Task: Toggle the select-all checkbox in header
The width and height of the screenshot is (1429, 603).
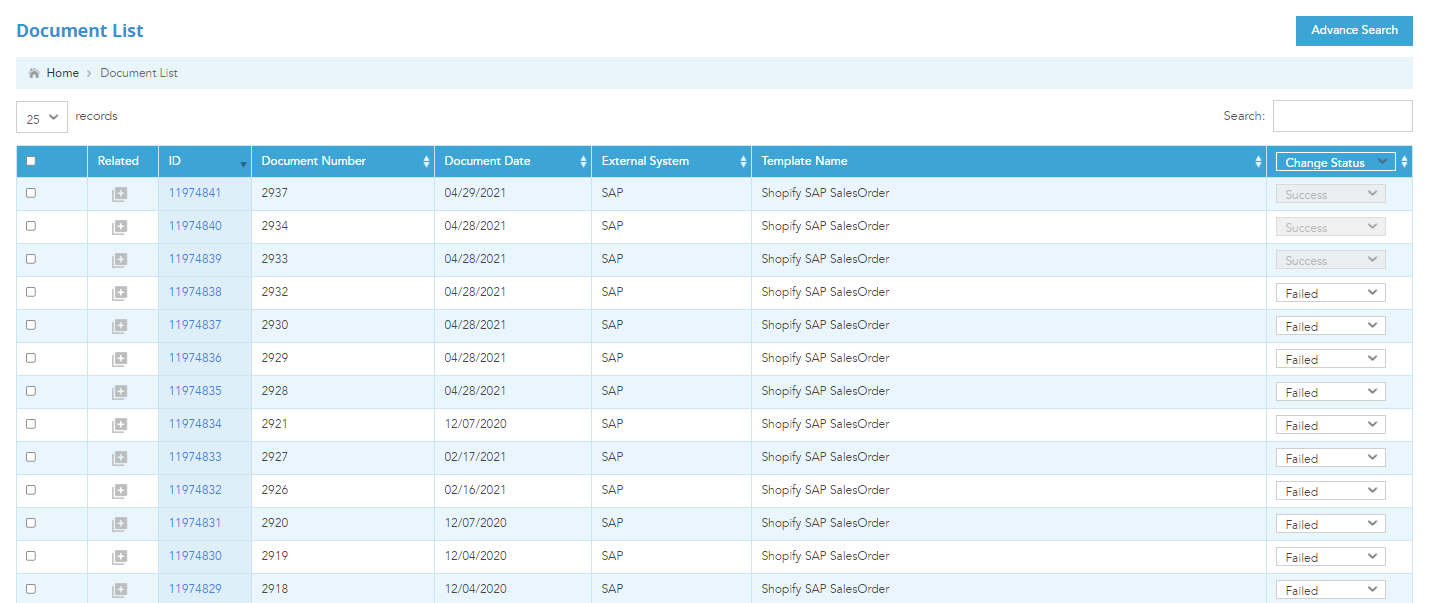Action: coord(31,161)
